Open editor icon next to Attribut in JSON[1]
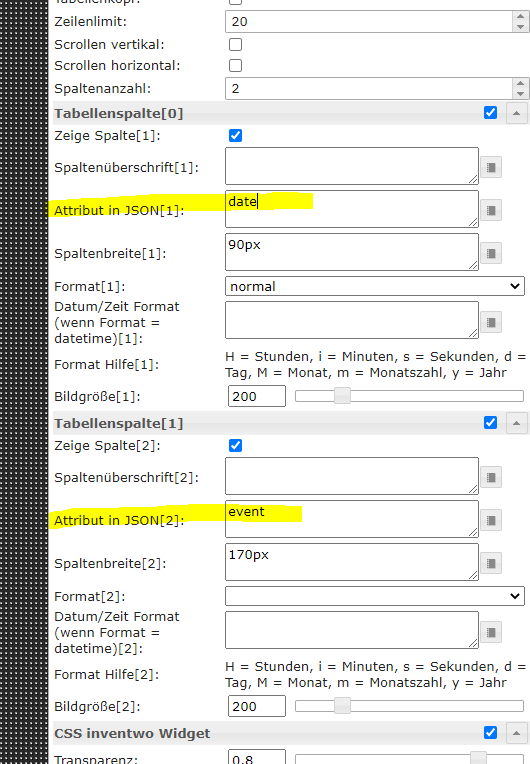This screenshot has height=764, width=530. pos(491,210)
